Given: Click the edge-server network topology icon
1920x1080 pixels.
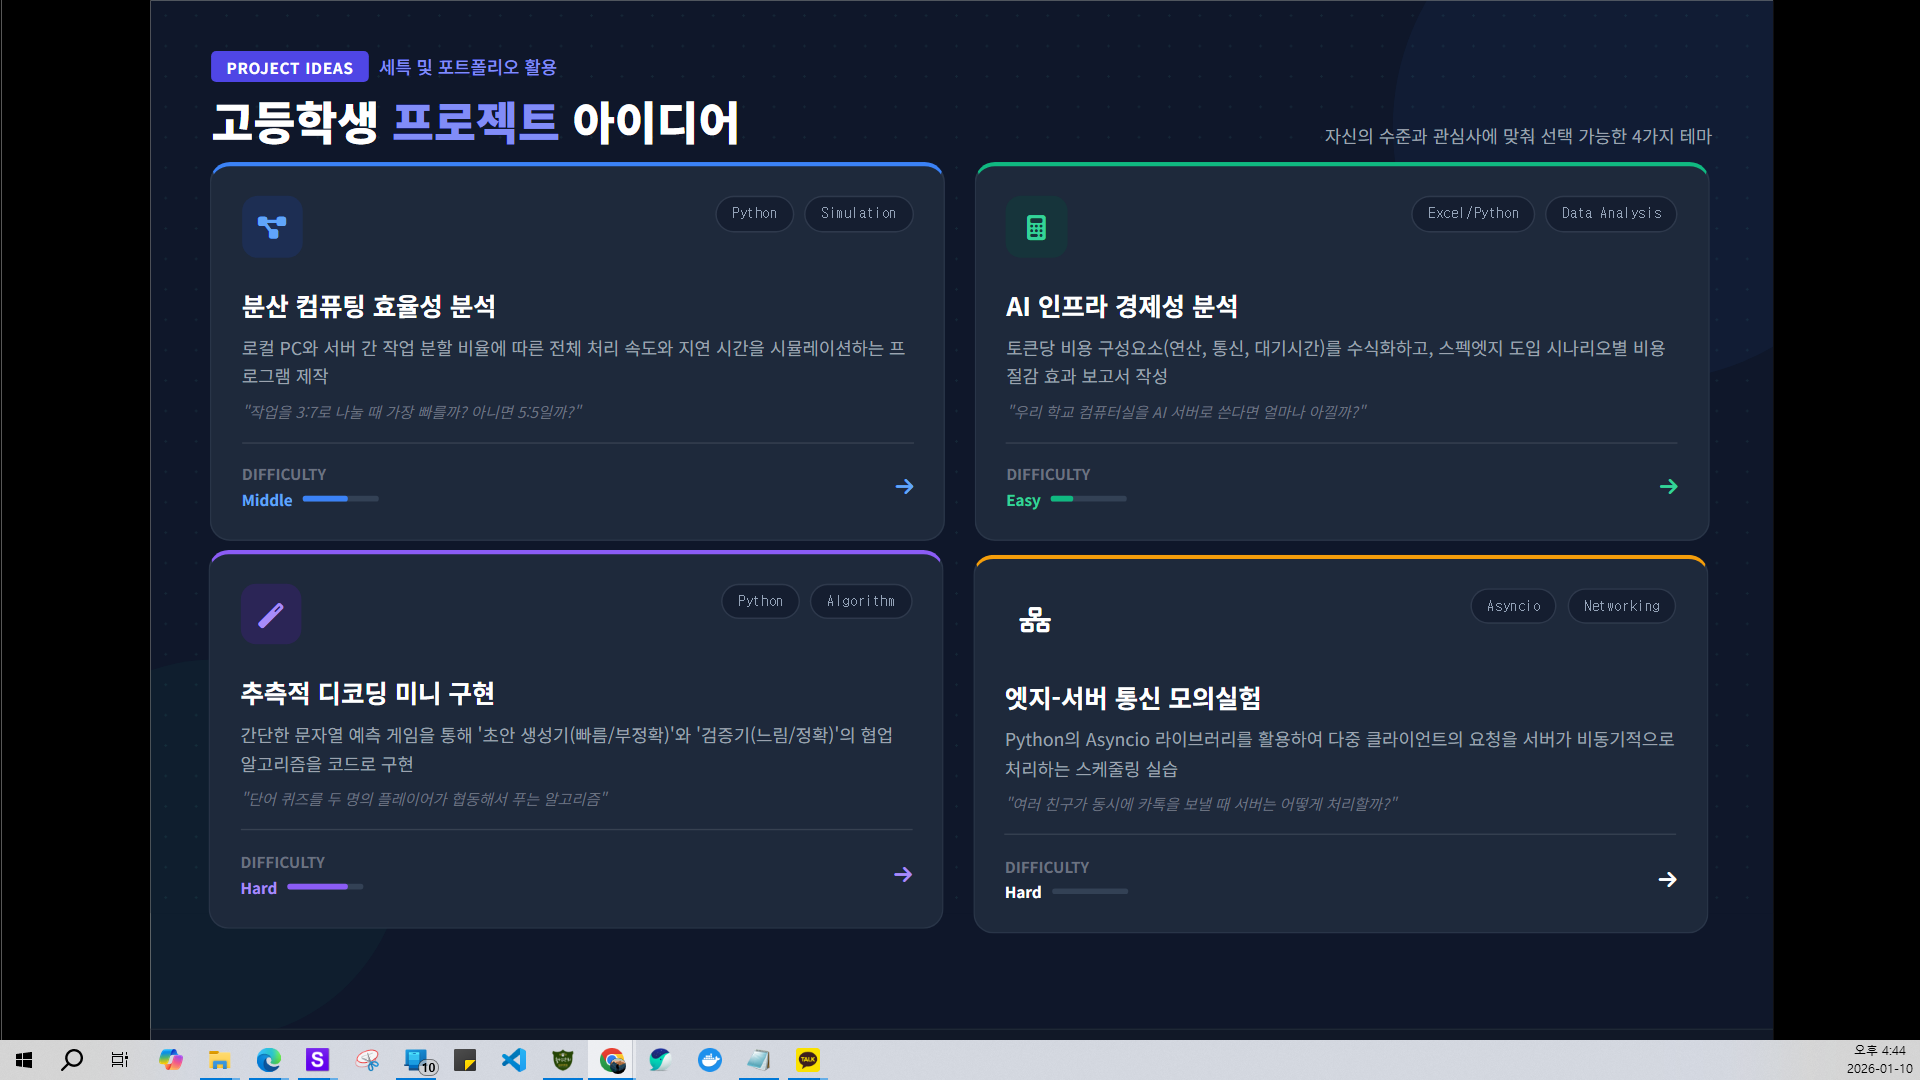Looking at the screenshot, I should 1035,620.
